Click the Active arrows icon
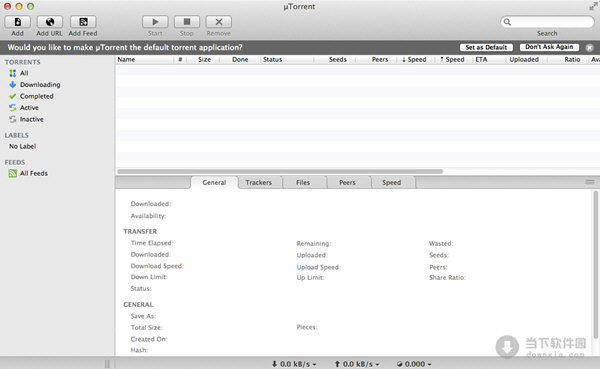The image size is (600, 369). coord(13,108)
